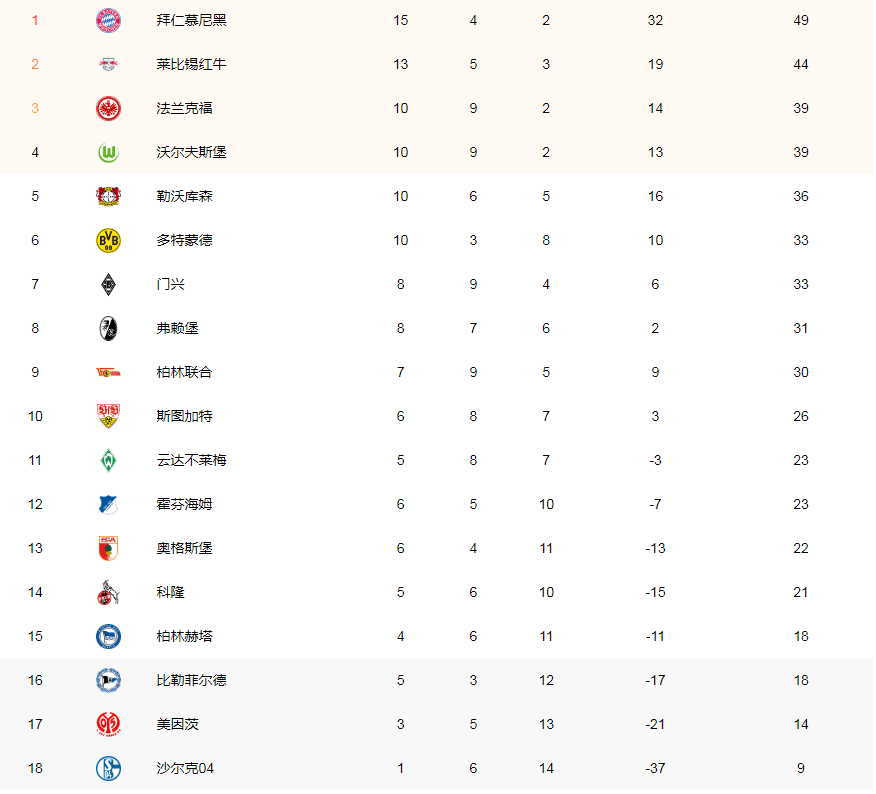The image size is (876, 794).
Task: Click Schalke's -37 goal difference cell
Action: (x=655, y=768)
